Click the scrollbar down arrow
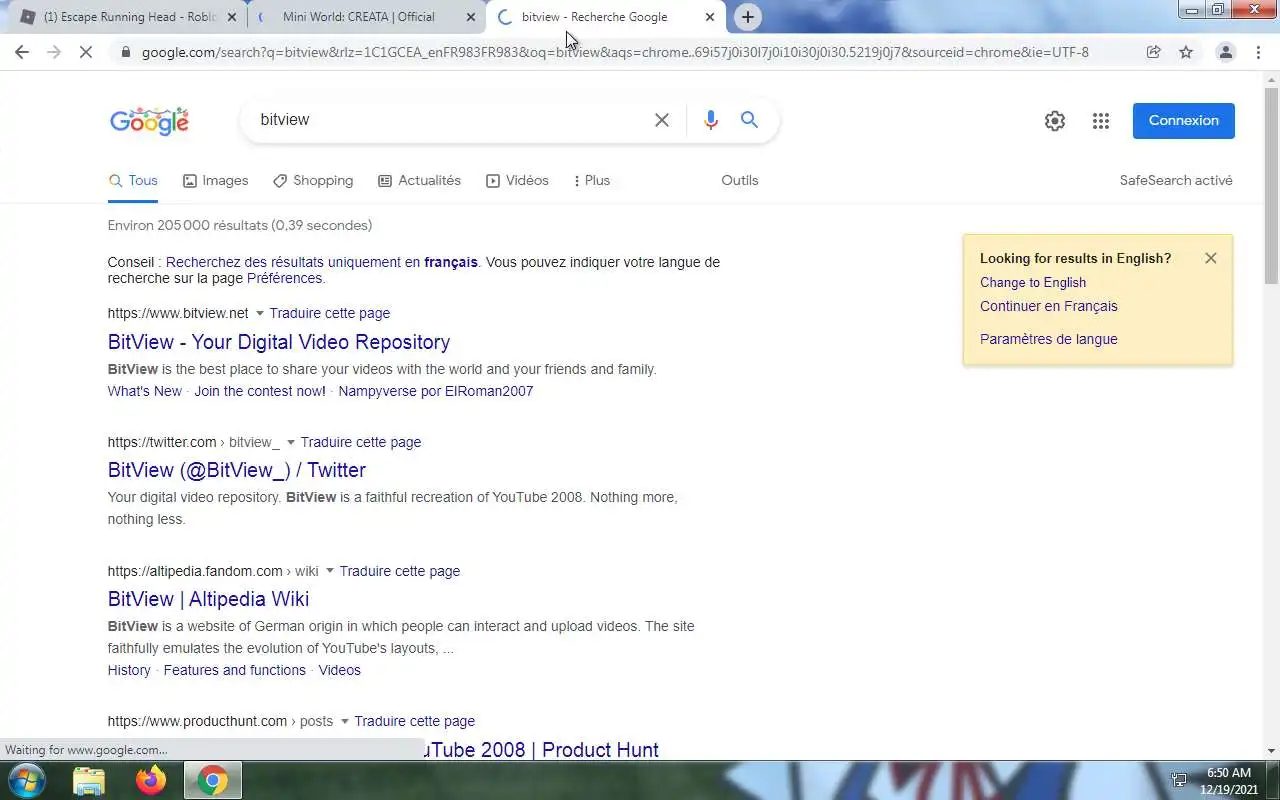The width and height of the screenshot is (1280, 800). click(1272, 751)
